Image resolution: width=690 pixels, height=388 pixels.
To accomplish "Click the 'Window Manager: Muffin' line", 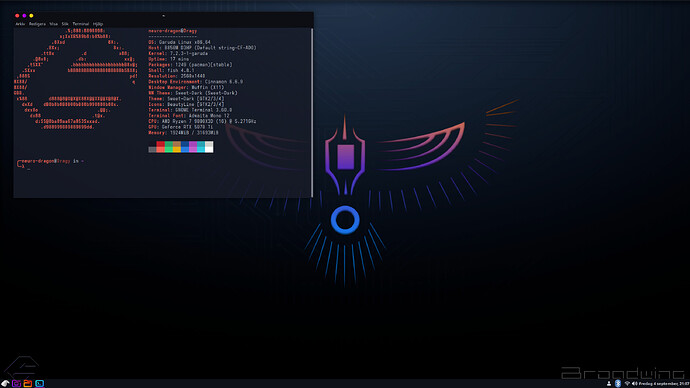I will click(x=186, y=88).
